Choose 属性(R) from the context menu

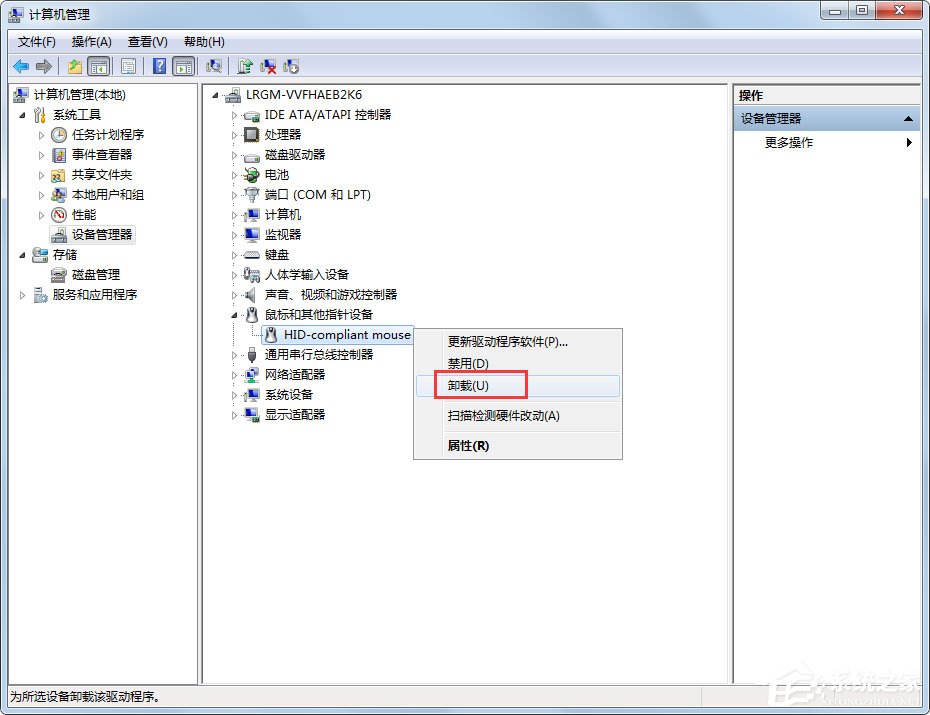click(466, 445)
